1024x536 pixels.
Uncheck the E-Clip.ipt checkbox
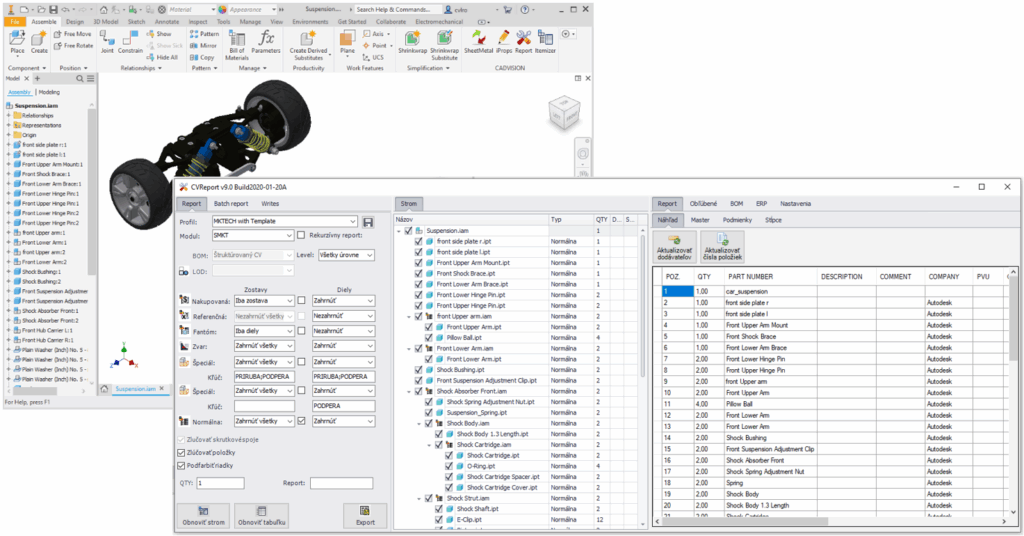tap(439, 520)
